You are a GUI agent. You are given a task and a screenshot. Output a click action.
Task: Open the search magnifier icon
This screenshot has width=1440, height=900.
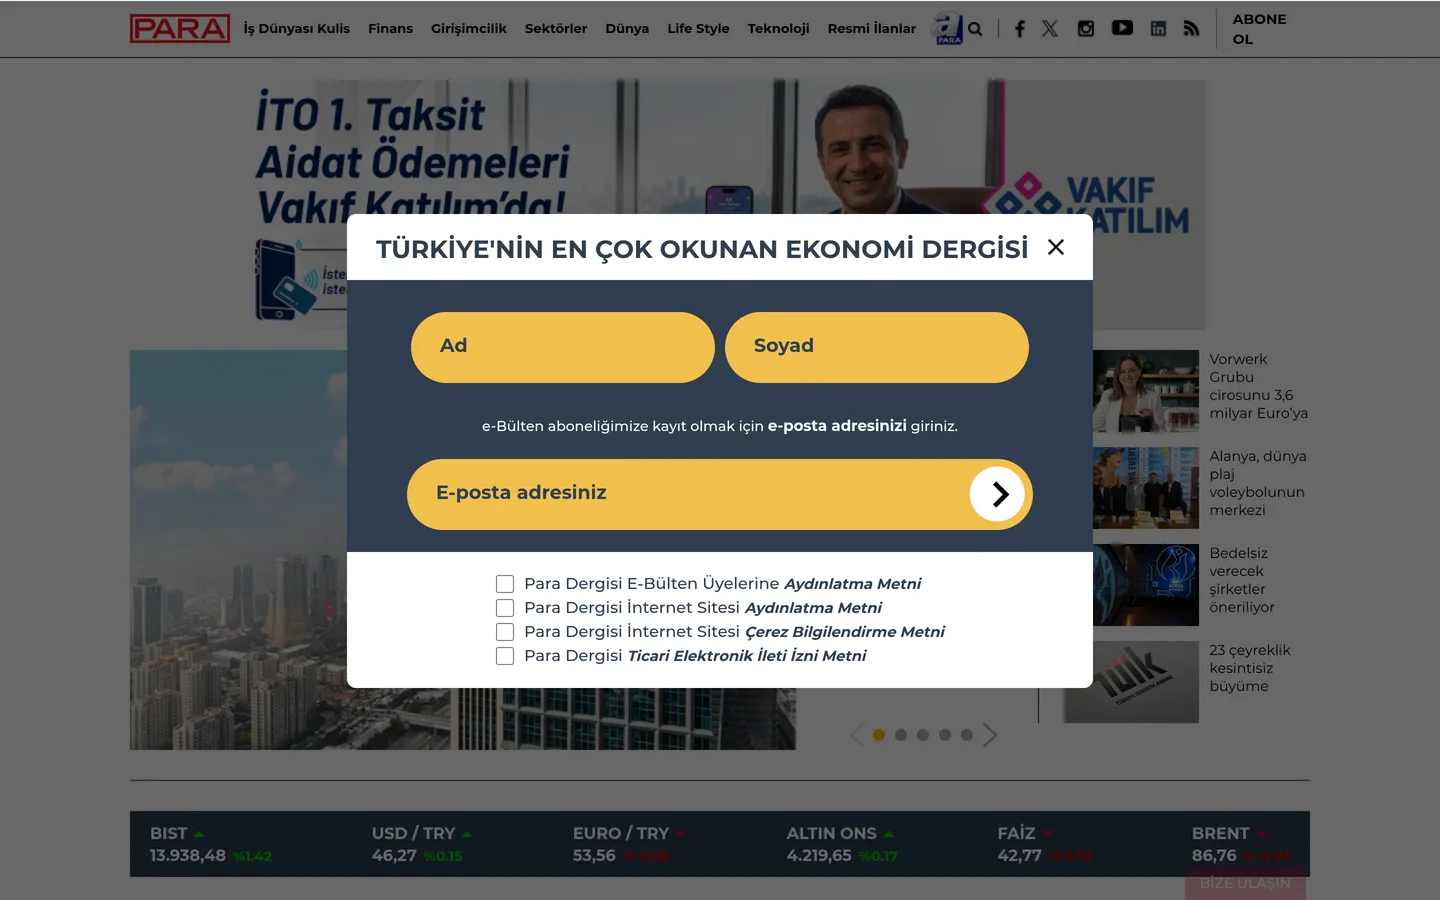[975, 29]
